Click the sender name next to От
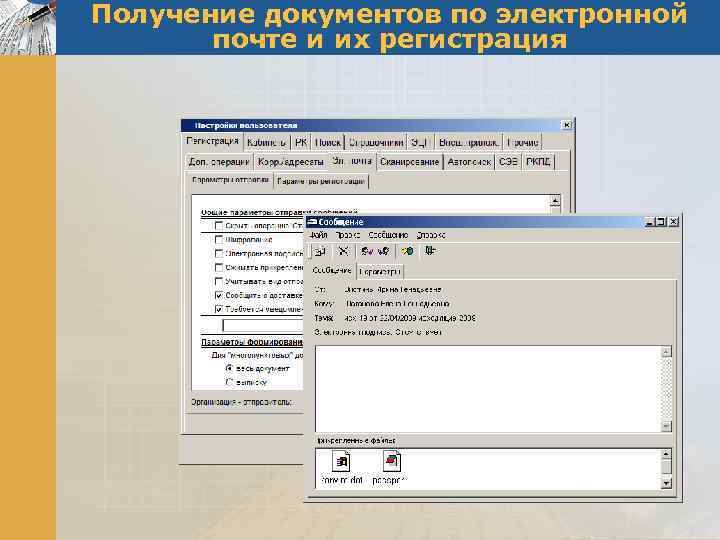Screen dimensions: 720x540 coord(393,290)
